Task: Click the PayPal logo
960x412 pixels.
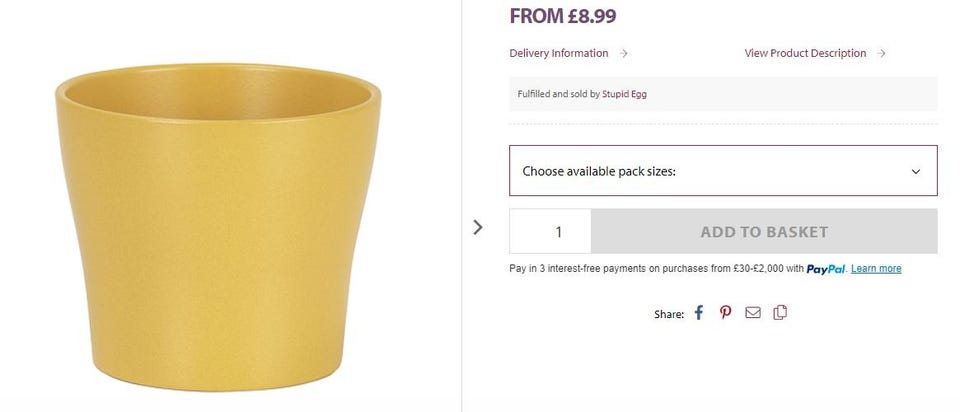Action: (826, 269)
